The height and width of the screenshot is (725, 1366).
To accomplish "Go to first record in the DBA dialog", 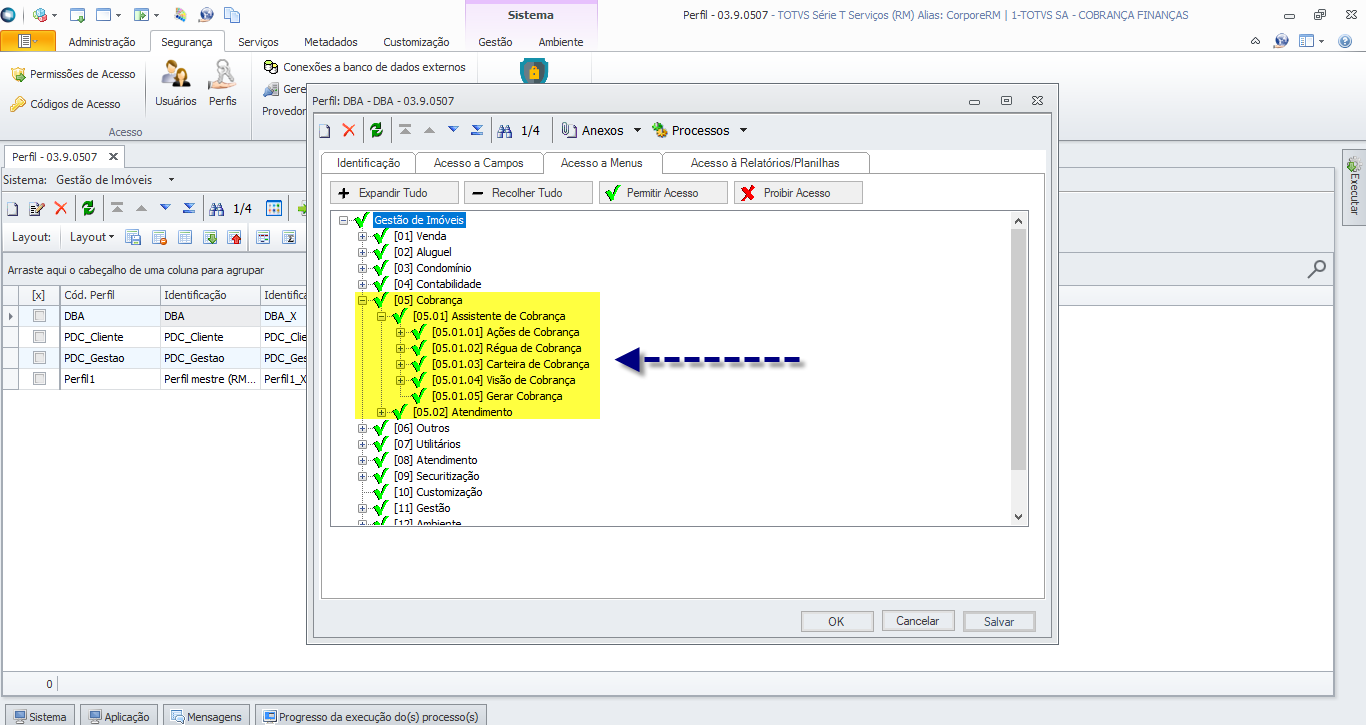I will tap(405, 130).
